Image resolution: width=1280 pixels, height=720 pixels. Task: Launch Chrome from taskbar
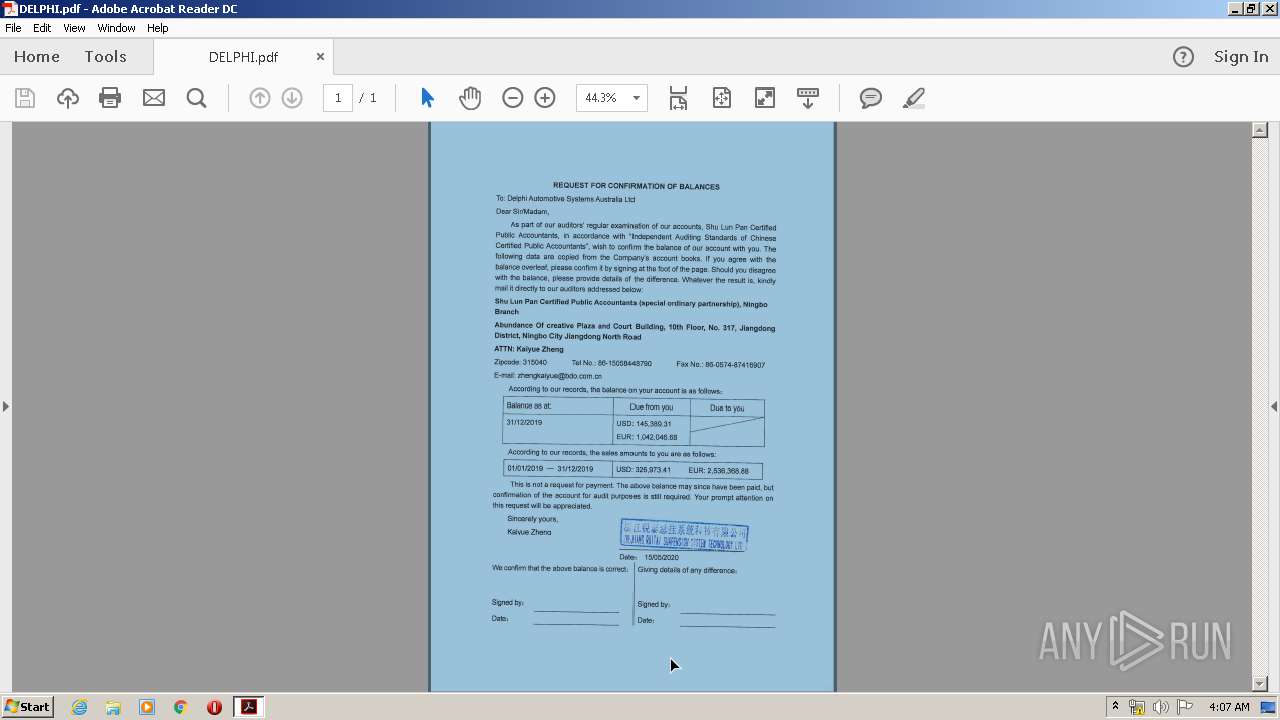click(181, 707)
